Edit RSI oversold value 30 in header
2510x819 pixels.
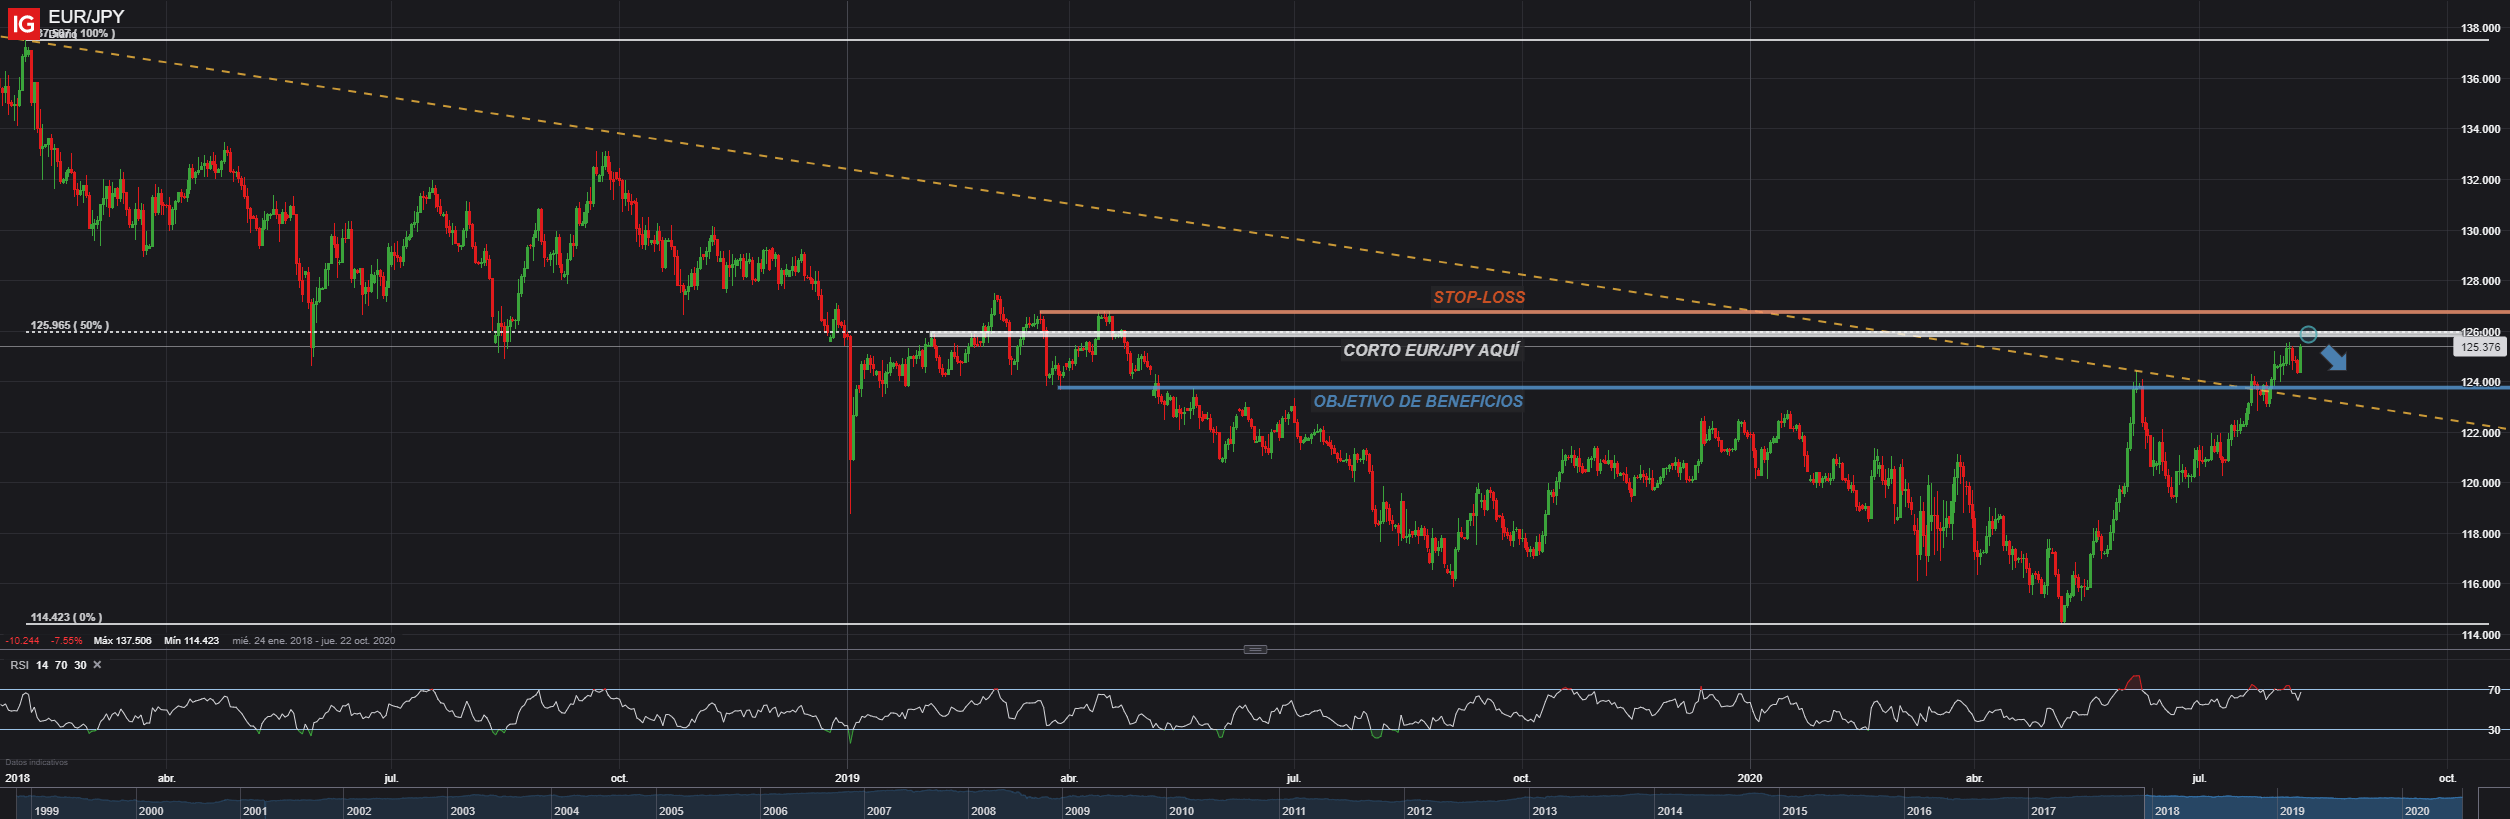[80, 665]
